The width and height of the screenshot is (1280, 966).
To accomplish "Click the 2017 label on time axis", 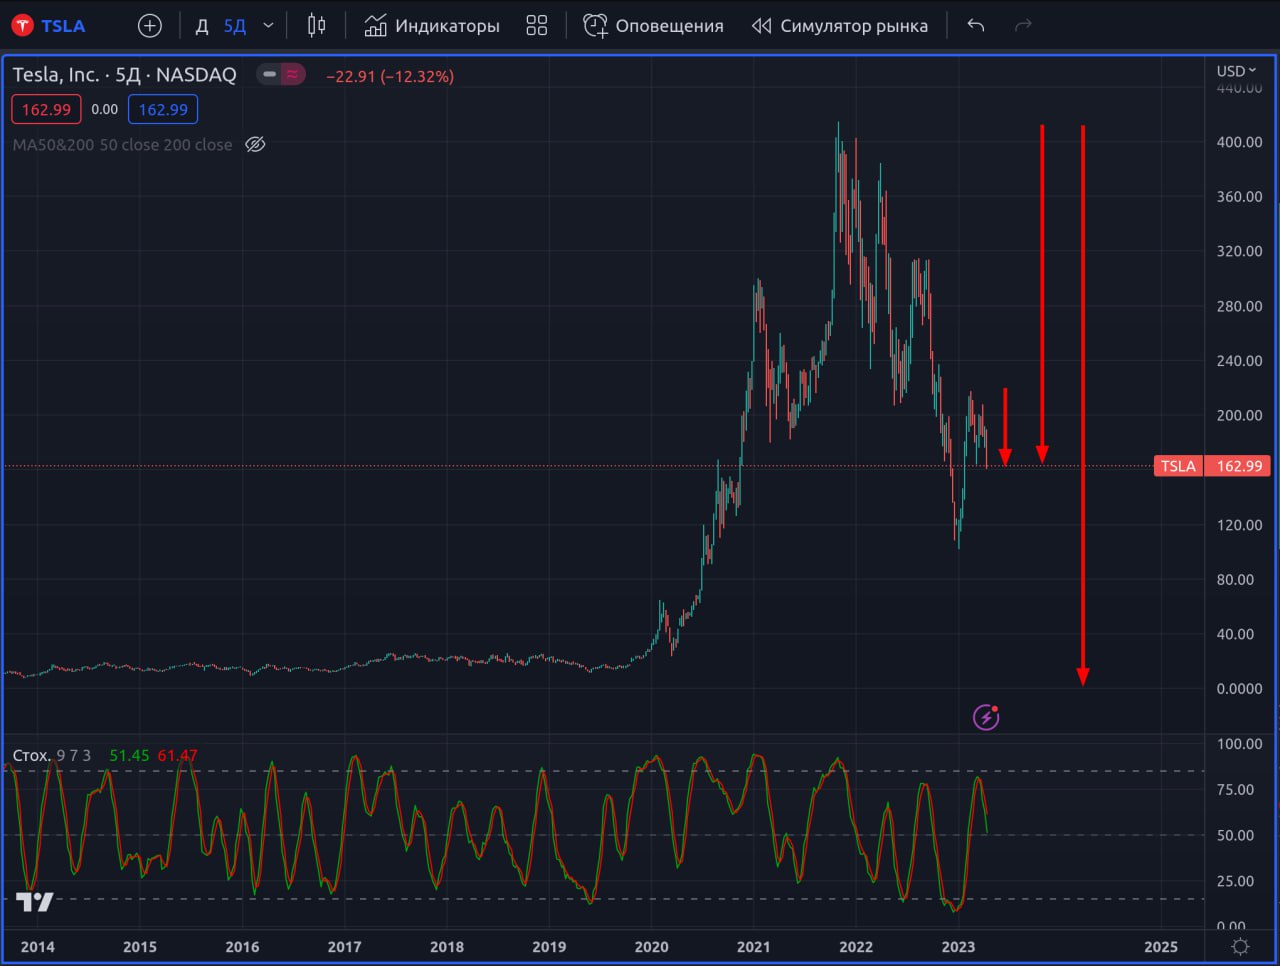I will point(345,947).
